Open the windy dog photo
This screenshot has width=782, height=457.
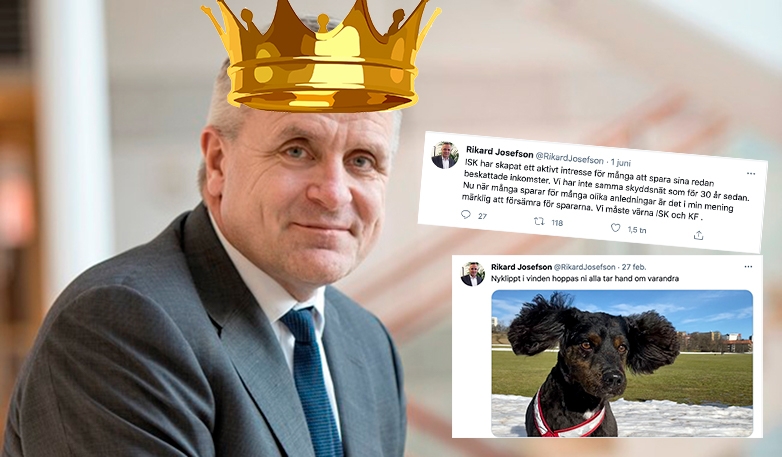(x=622, y=363)
